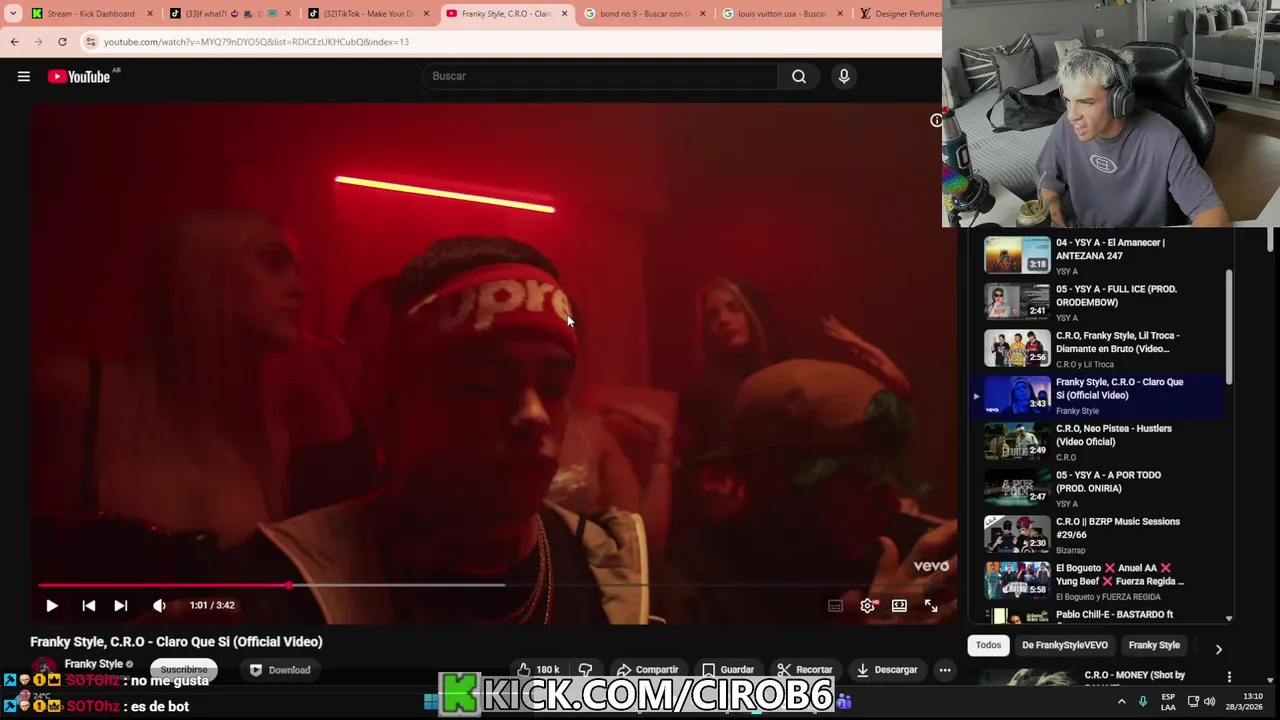Screen dimensions: 1280x720
Task: Skip to previous video in playlist
Action: point(88,605)
